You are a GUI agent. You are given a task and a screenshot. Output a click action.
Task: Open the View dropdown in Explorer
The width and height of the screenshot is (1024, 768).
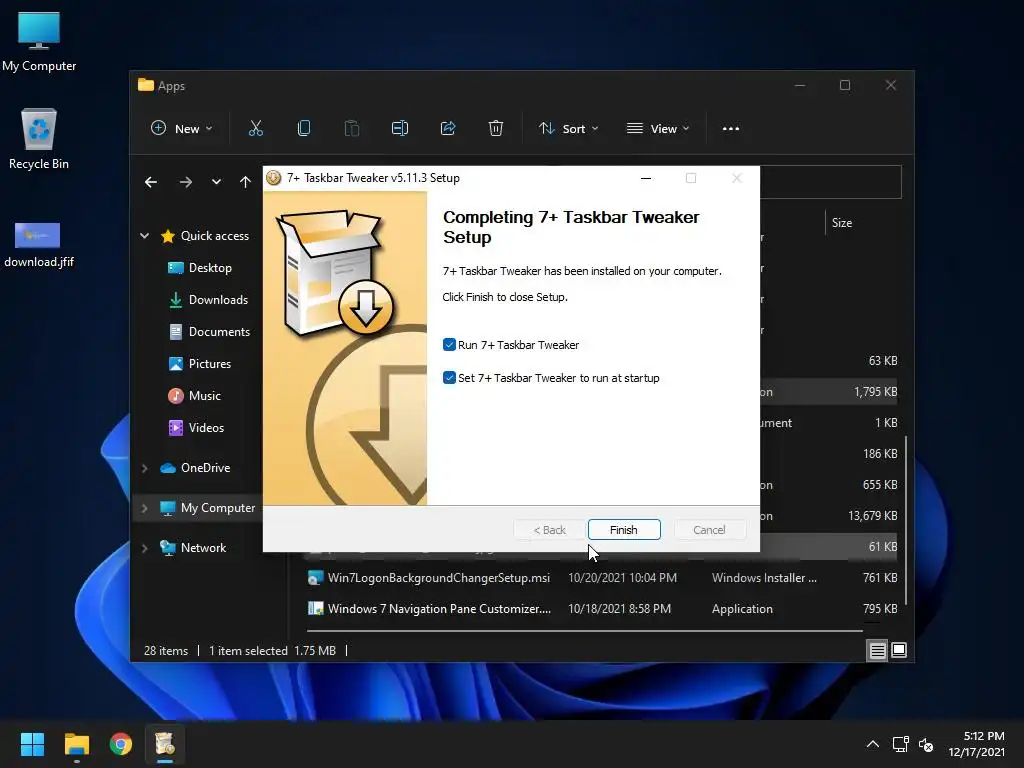click(658, 129)
